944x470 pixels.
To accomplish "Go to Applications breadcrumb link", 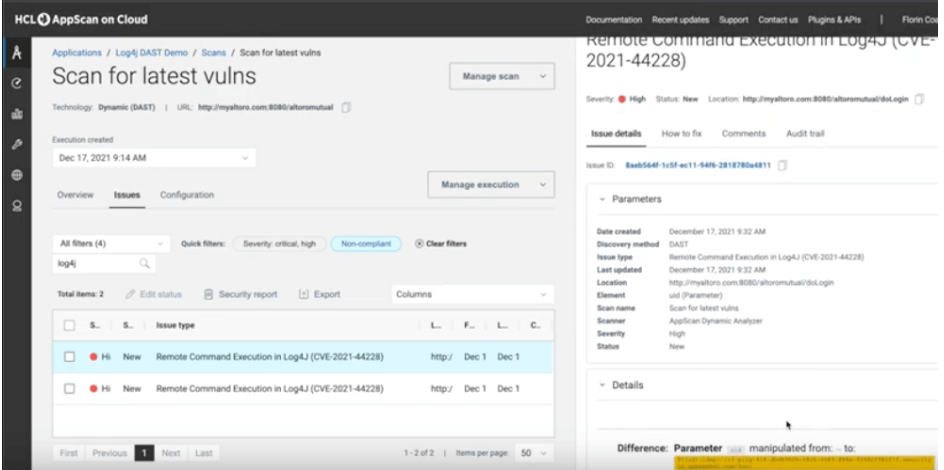I will [x=76, y=53].
